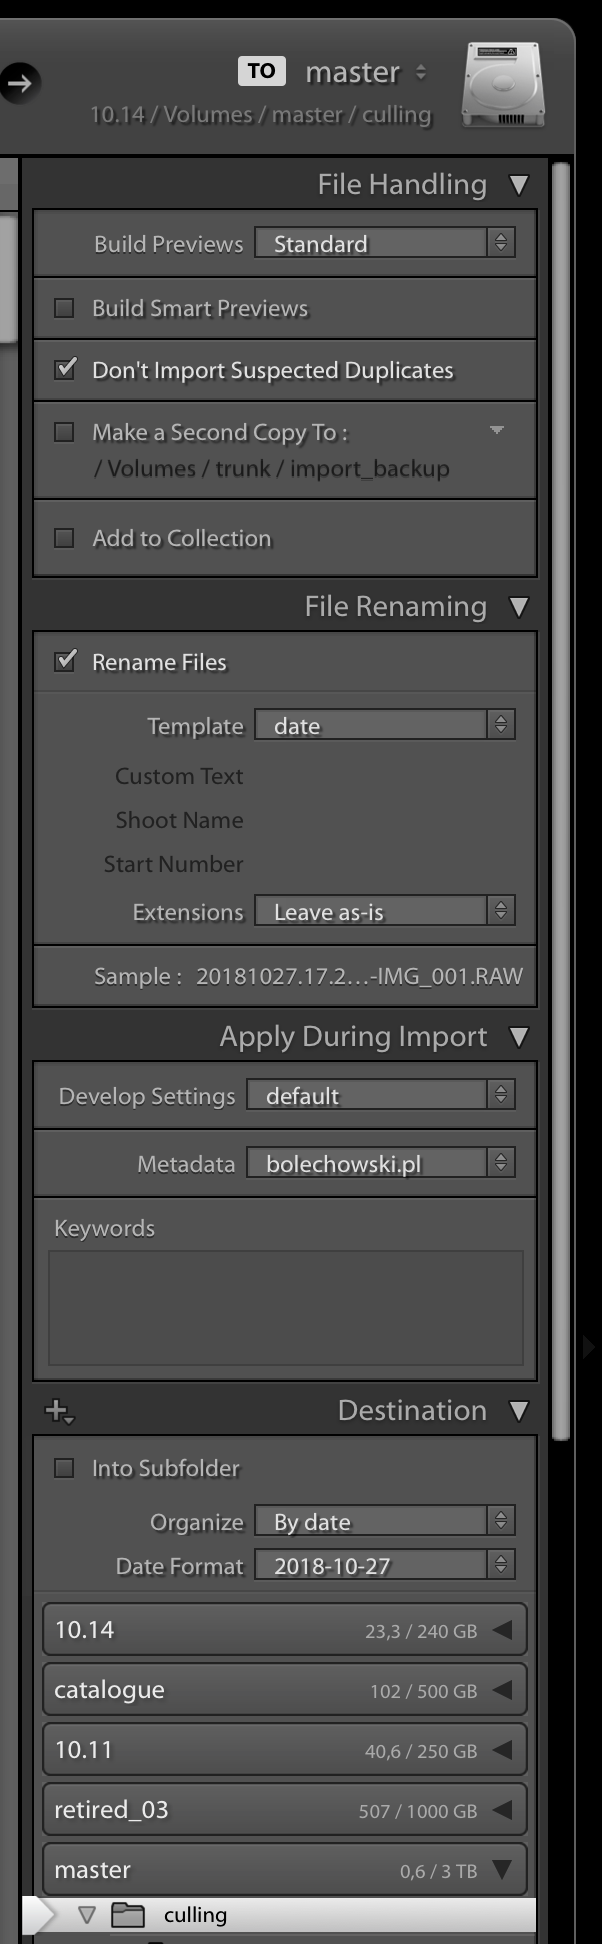Click the culling folder icon

pos(128,1915)
